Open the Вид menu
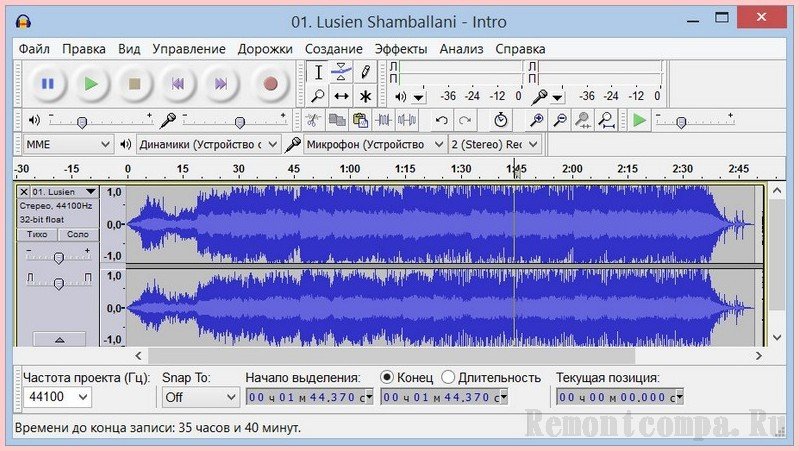The image size is (799, 451). (129, 49)
